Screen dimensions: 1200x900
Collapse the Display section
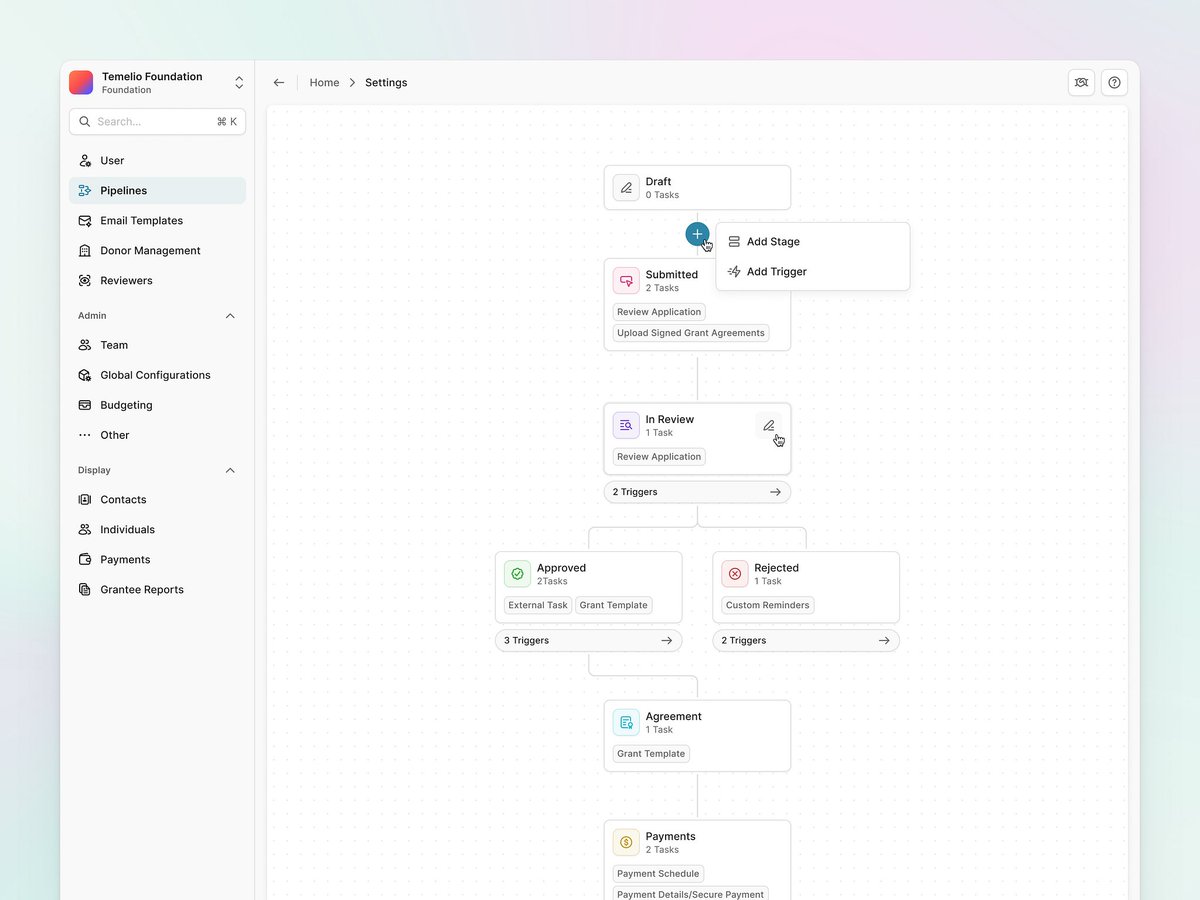point(230,470)
